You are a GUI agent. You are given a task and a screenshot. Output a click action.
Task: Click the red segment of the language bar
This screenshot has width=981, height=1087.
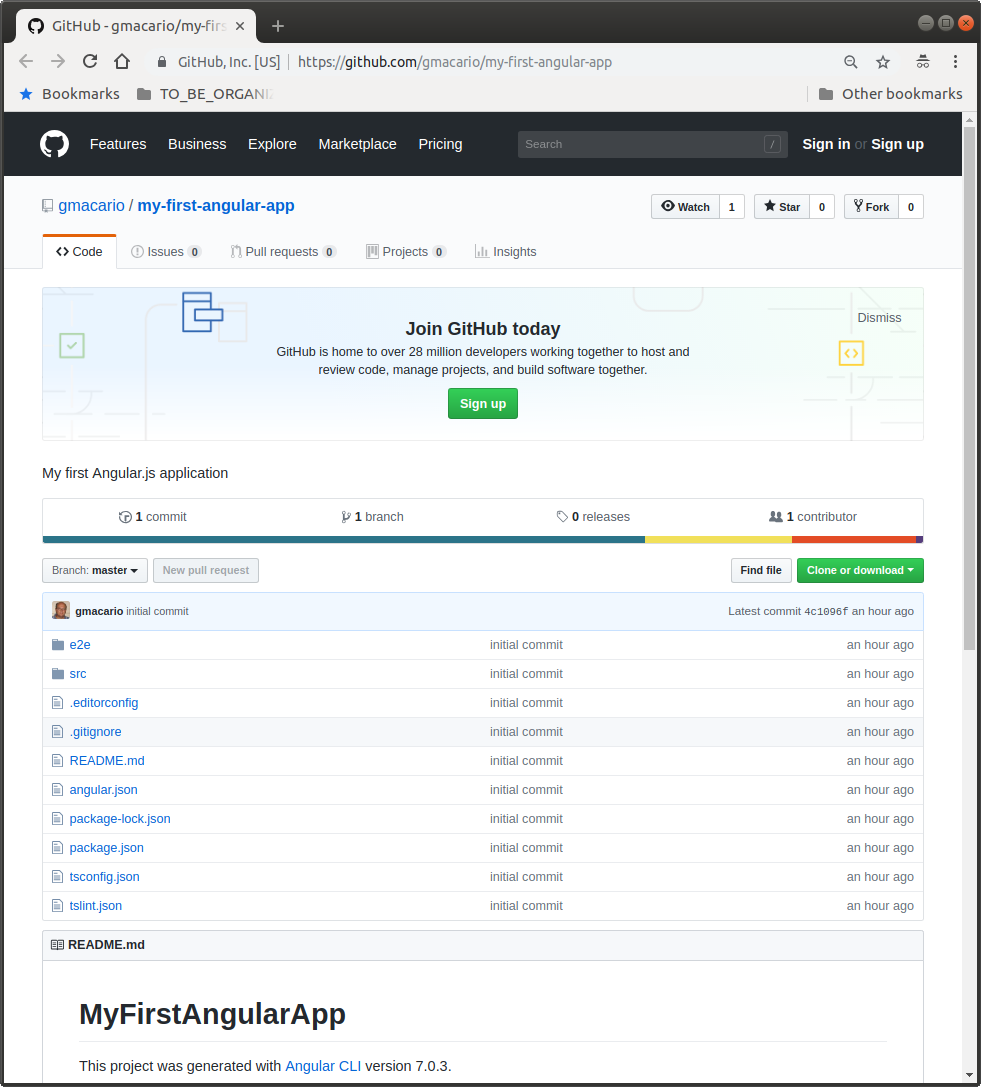pos(854,539)
